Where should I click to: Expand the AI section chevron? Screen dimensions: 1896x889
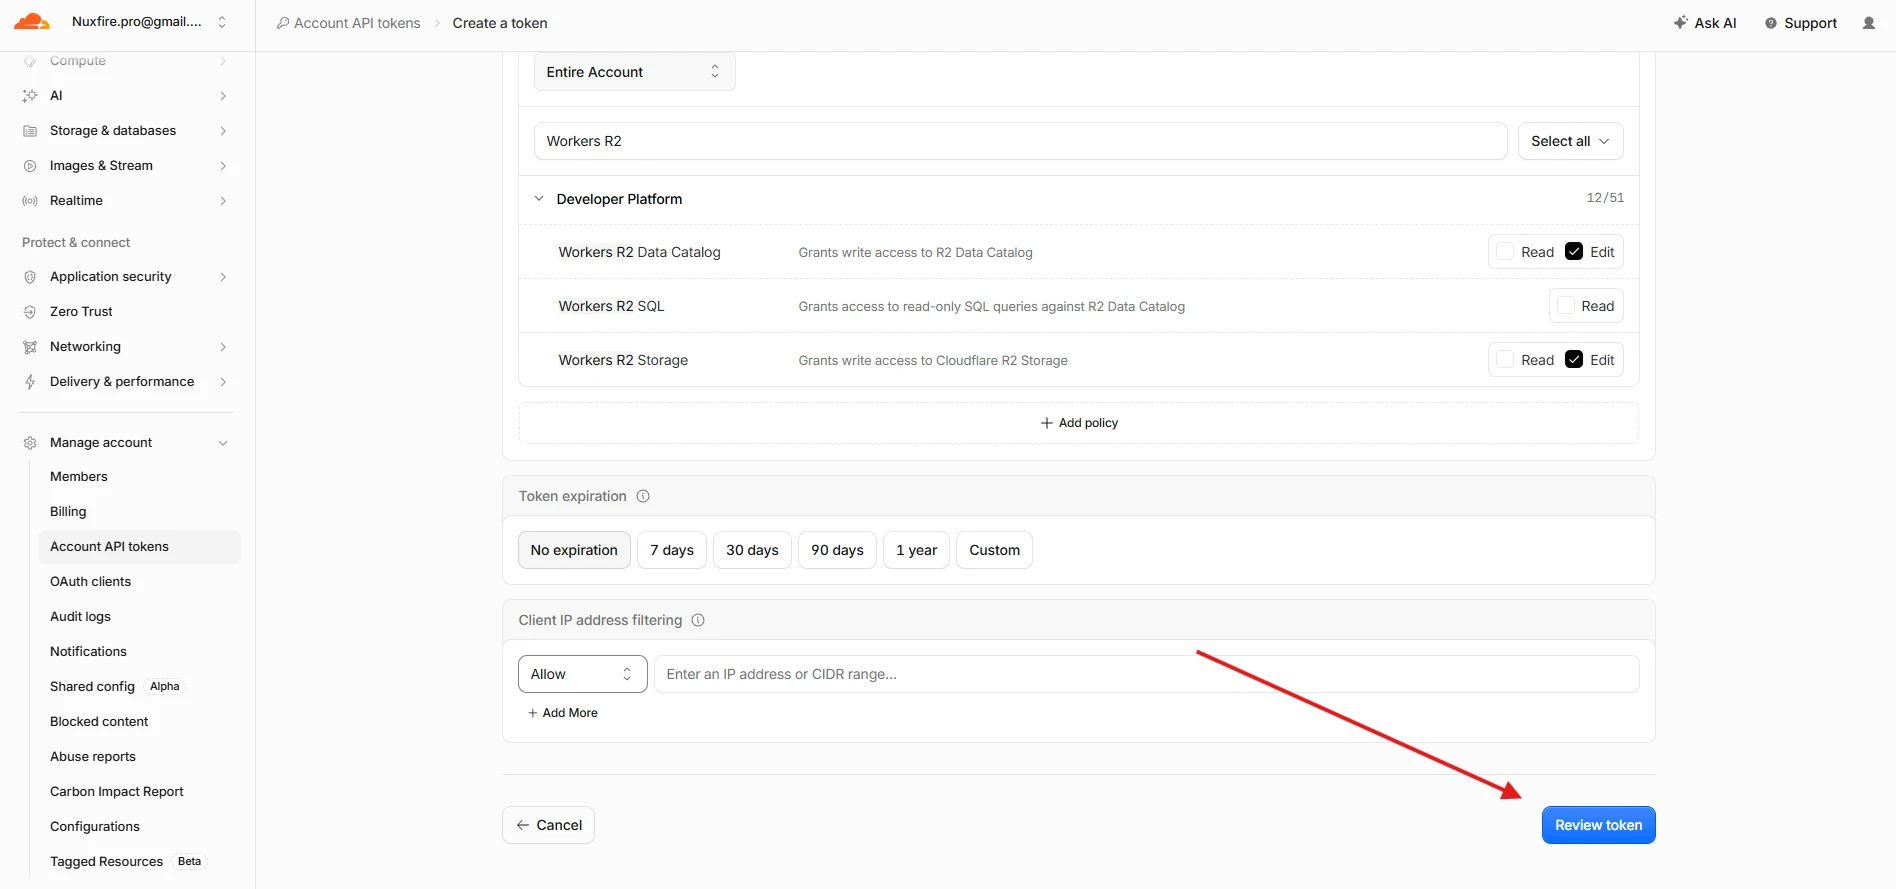(x=223, y=96)
